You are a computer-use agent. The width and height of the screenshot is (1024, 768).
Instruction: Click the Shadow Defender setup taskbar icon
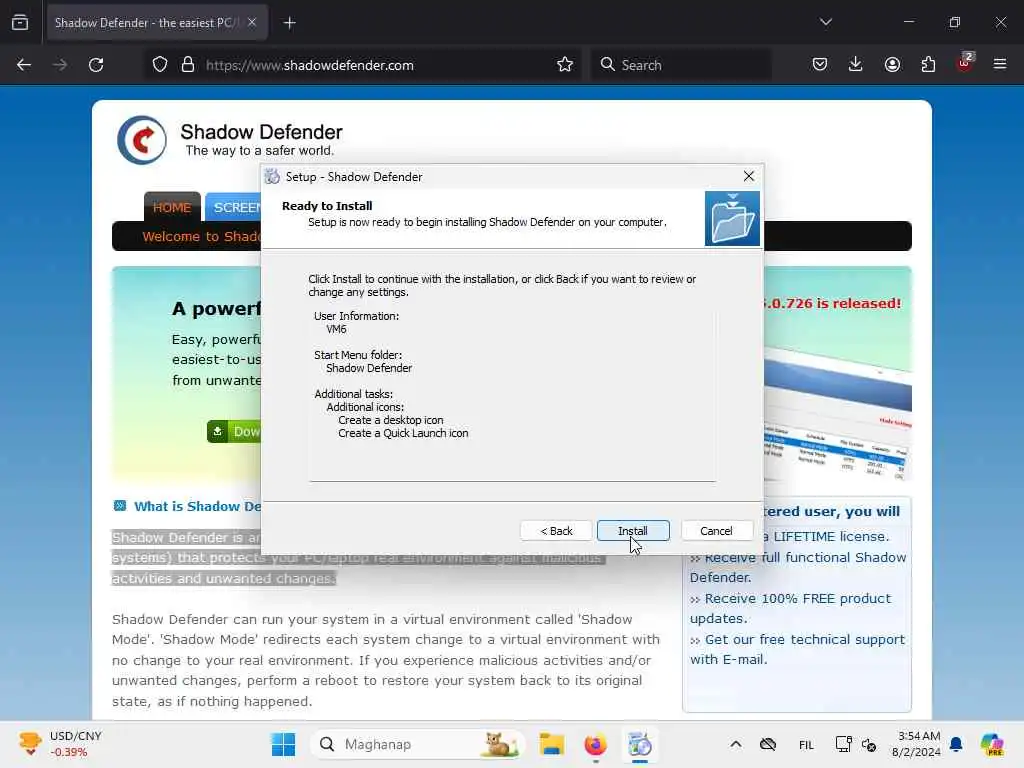[x=639, y=744]
